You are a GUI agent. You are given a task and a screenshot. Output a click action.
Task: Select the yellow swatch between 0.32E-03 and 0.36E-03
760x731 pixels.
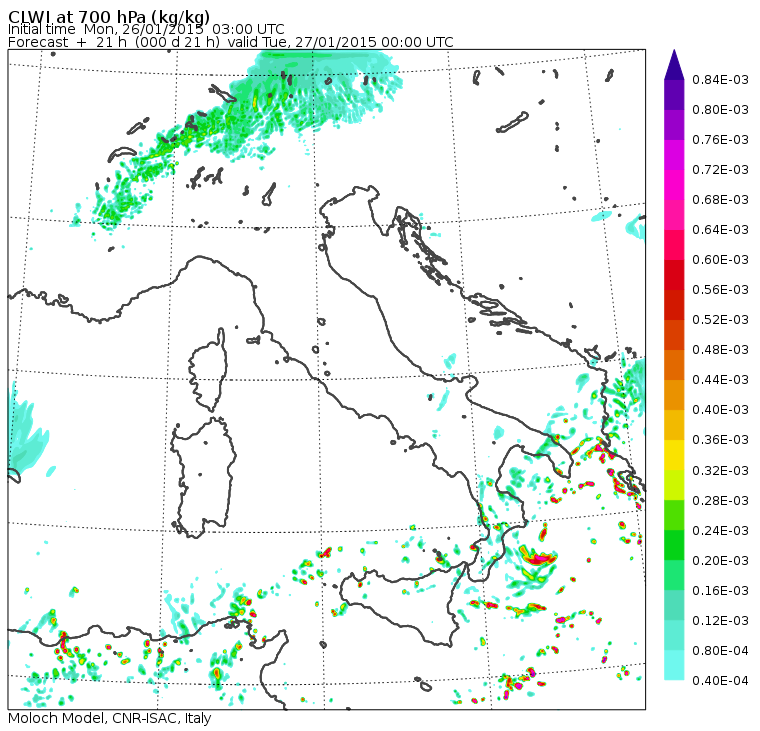pos(674,456)
